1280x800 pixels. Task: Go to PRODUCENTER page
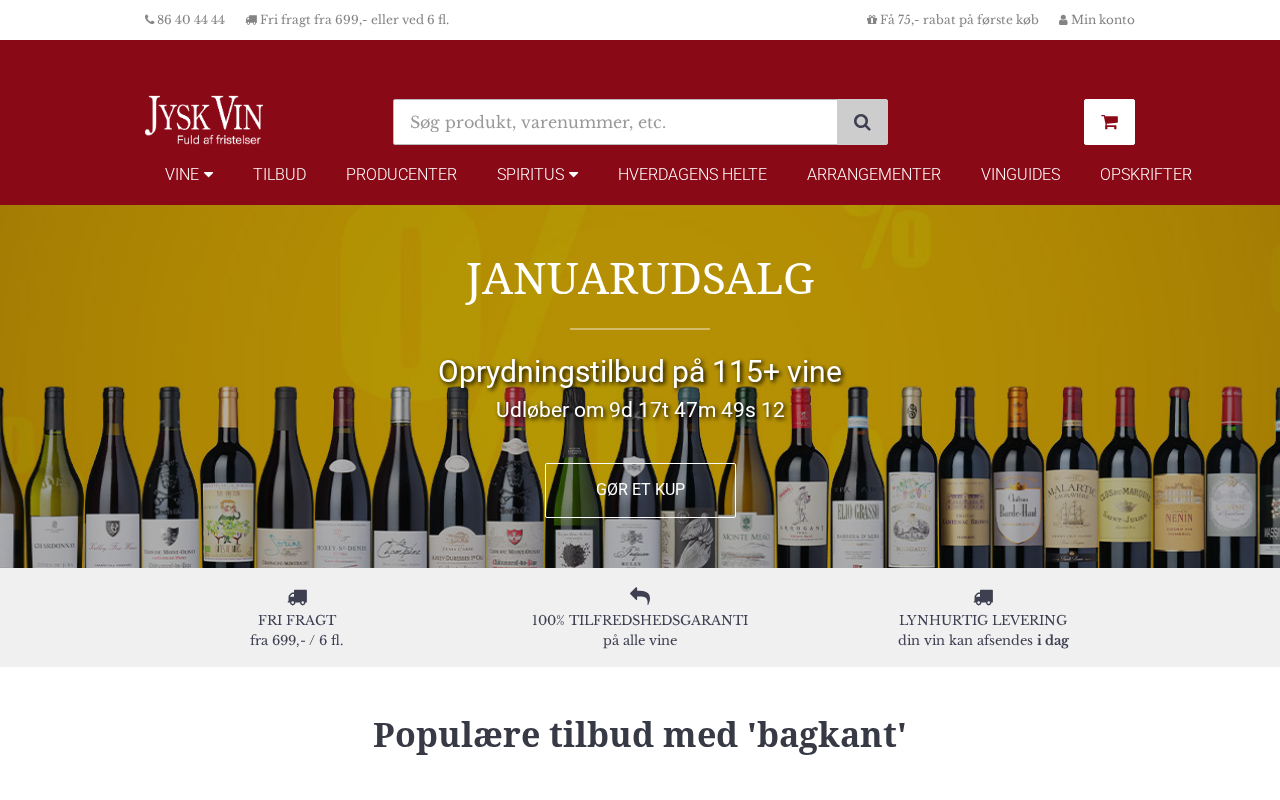(x=401, y=174)
